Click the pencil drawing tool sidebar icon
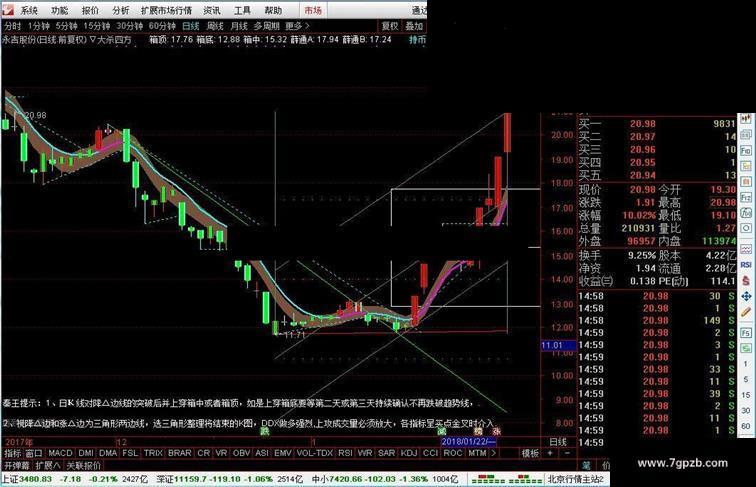756x487 pixels. pos(746,312)
